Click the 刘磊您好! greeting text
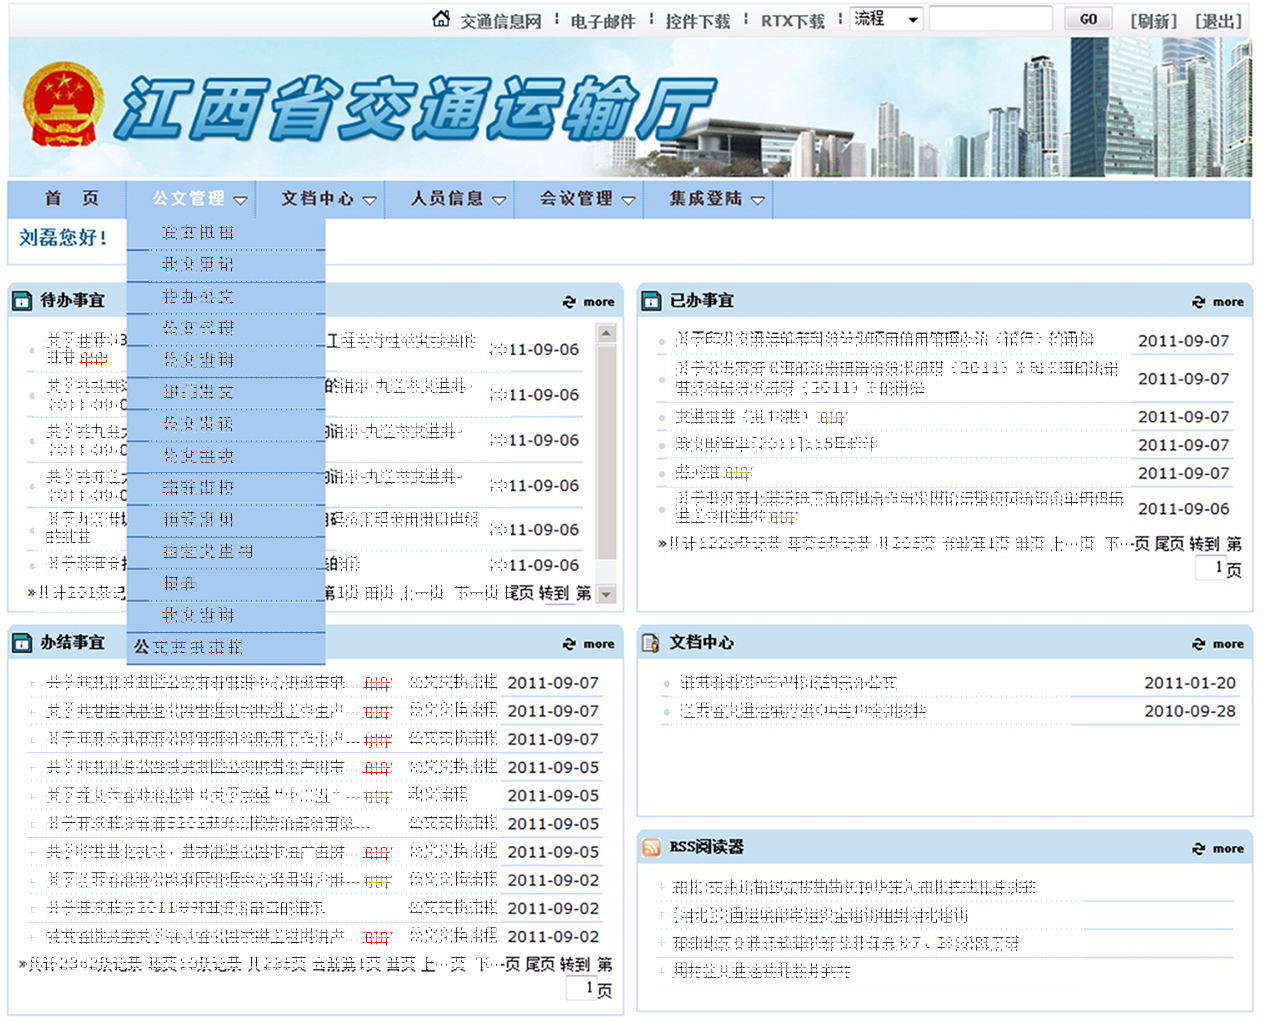Screen dimensions: 1264x1022 pos(63,238)
